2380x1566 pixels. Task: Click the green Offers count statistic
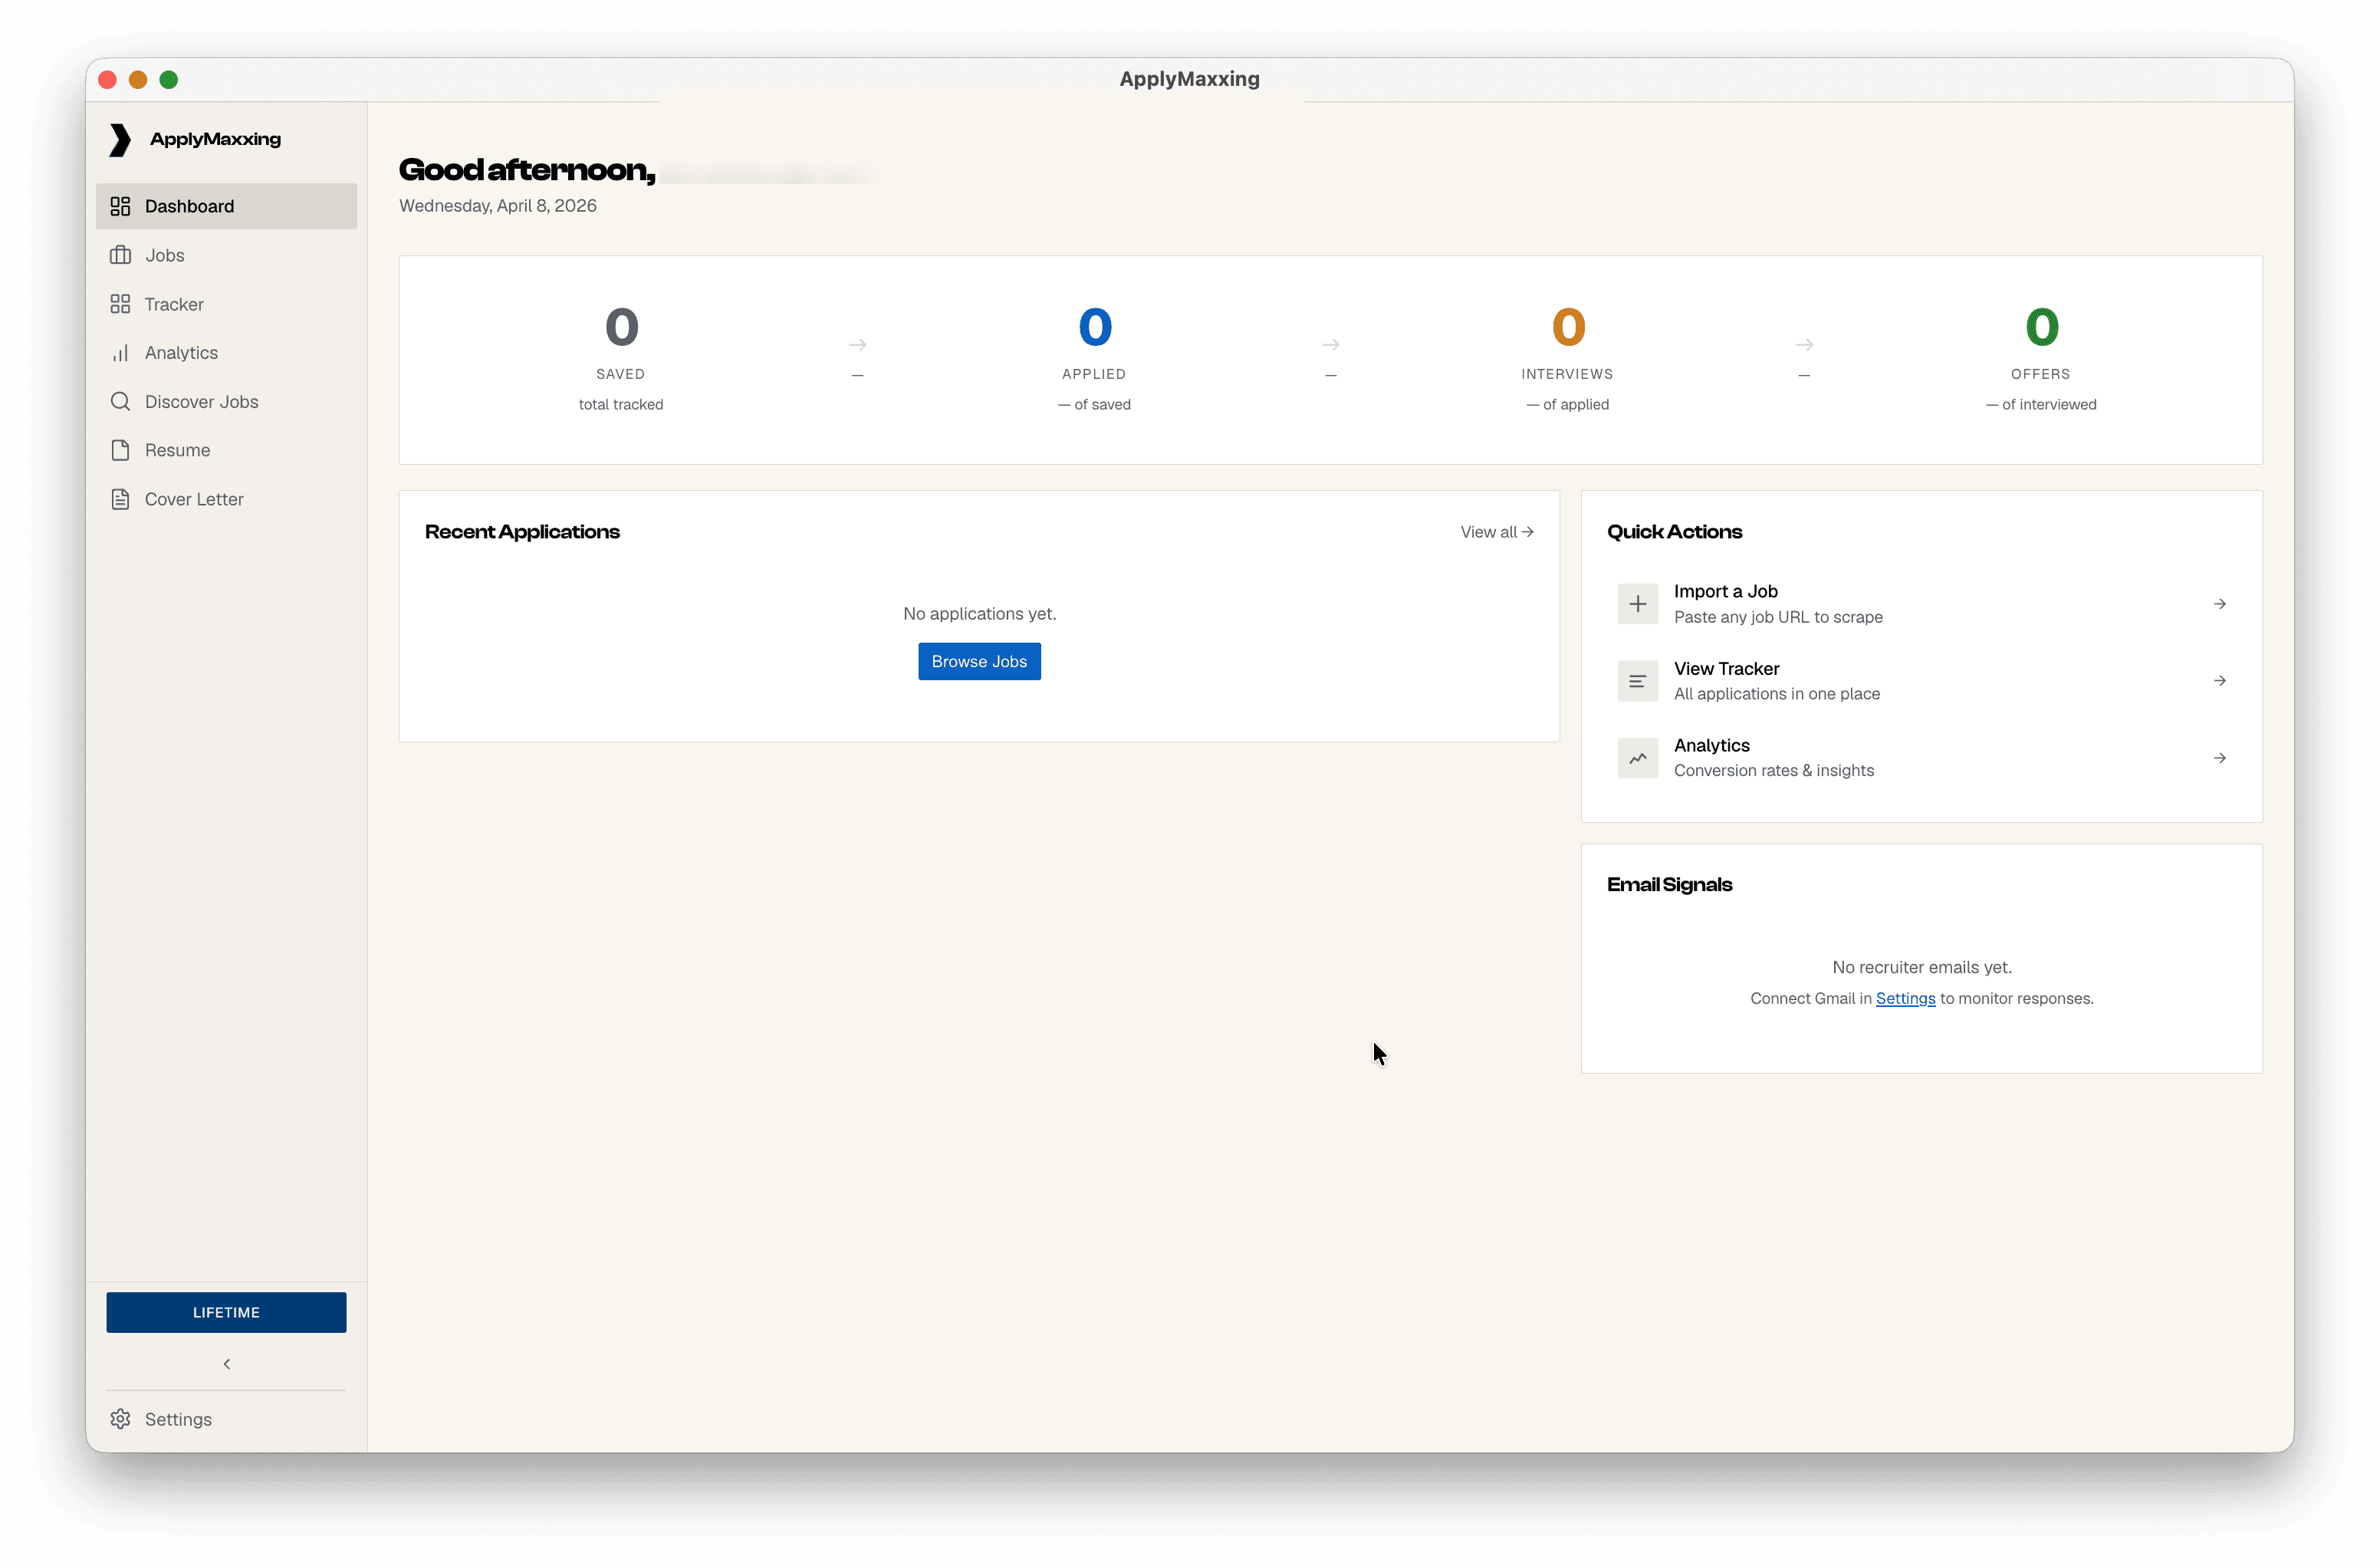2041,327
